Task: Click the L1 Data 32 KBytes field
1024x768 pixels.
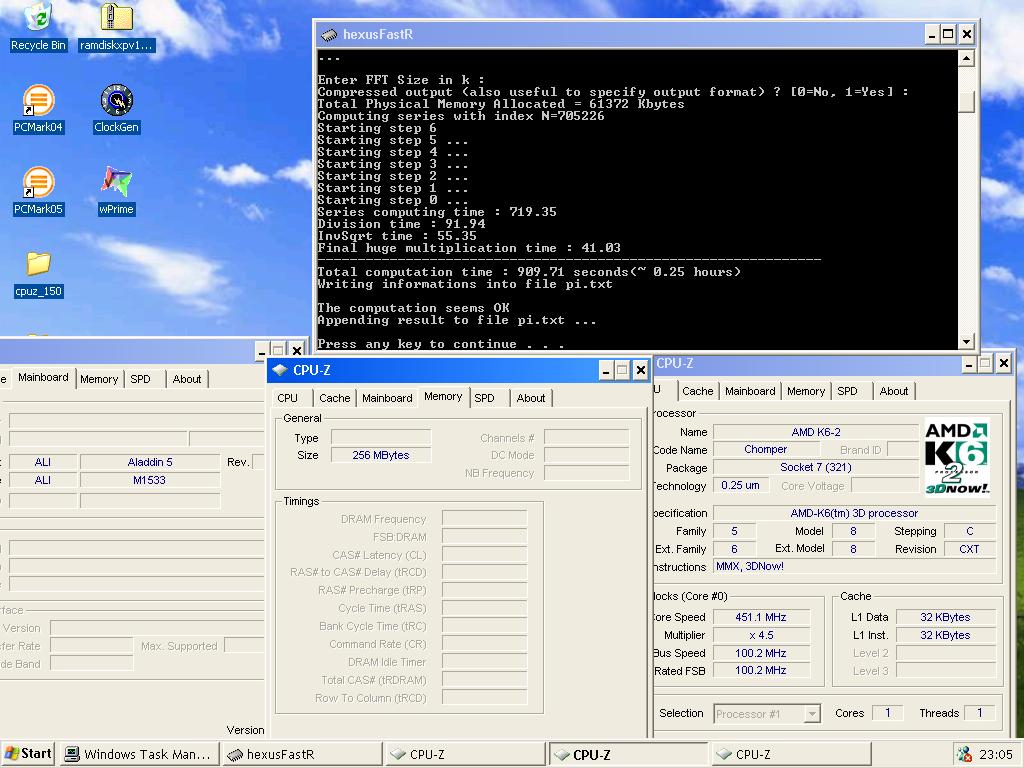Action: 945,617
